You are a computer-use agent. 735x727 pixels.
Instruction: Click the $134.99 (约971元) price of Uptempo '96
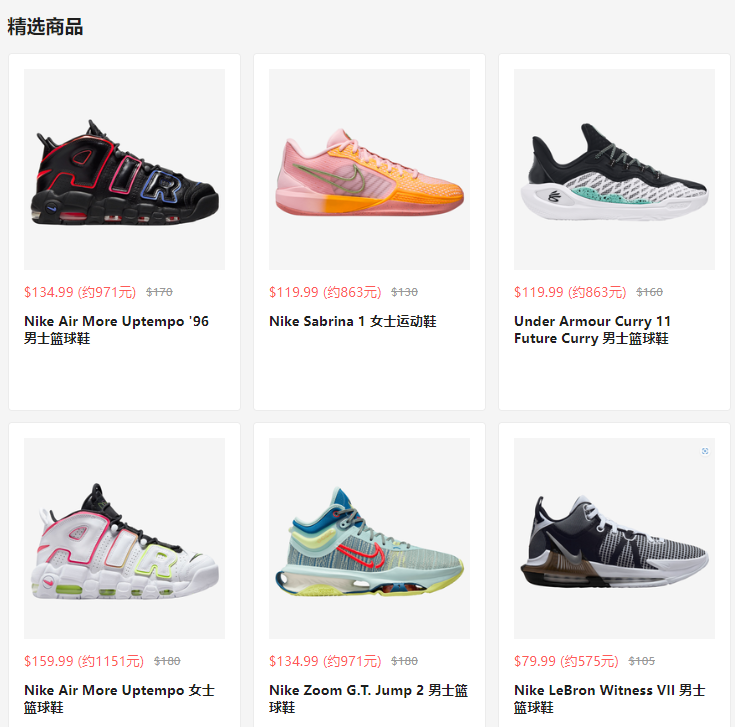click(x=80, y=292)
